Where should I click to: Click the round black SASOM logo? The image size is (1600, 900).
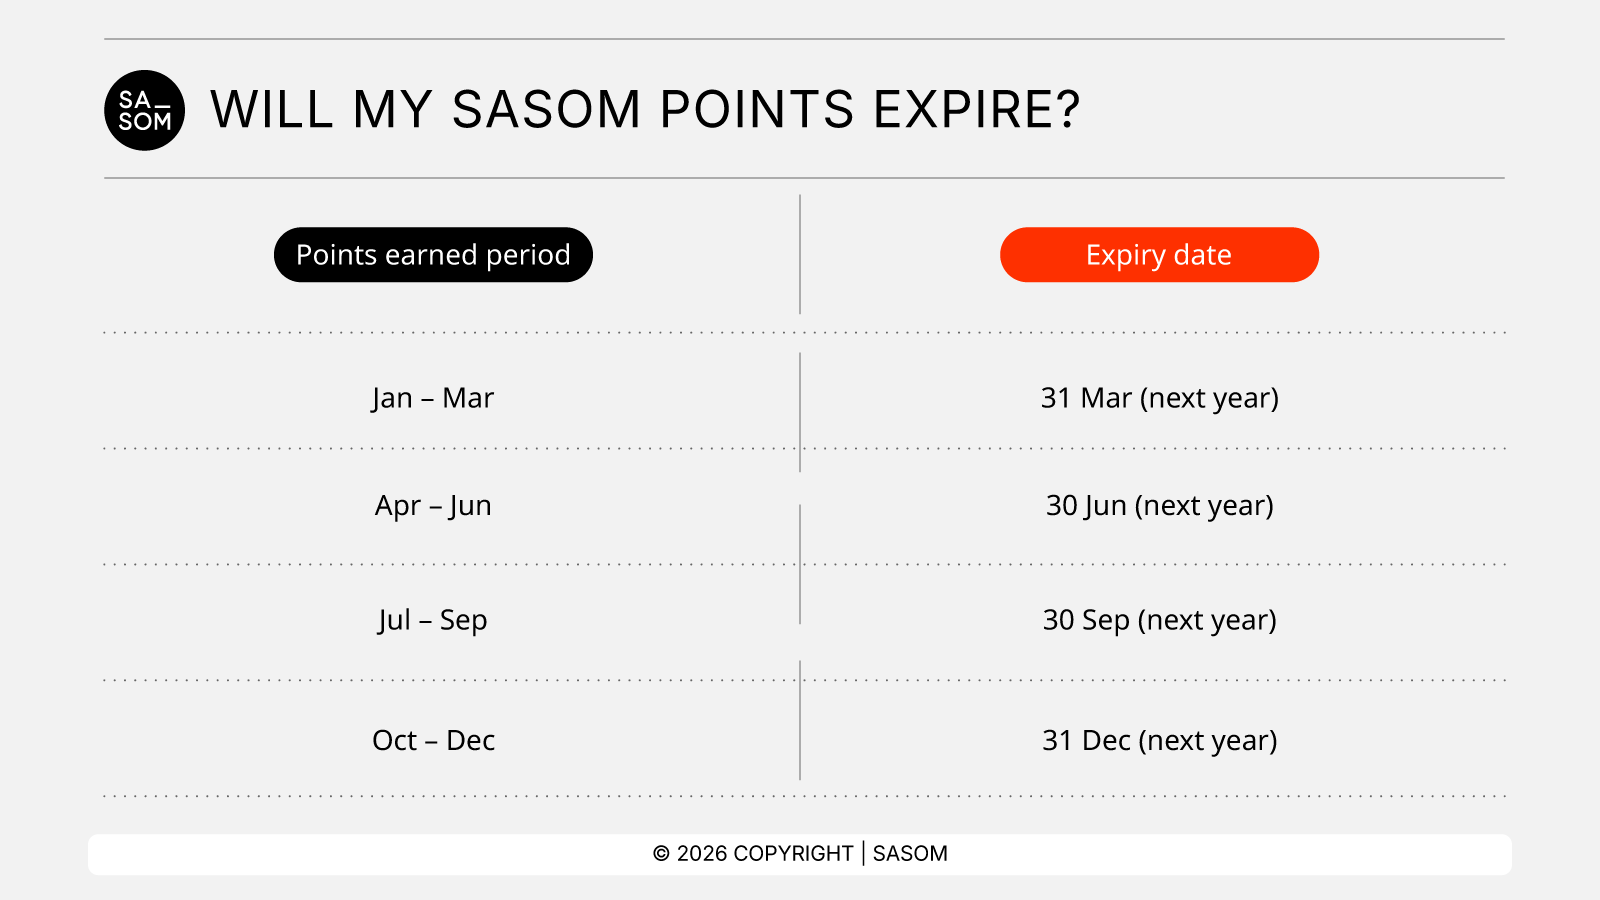point(144,110)
